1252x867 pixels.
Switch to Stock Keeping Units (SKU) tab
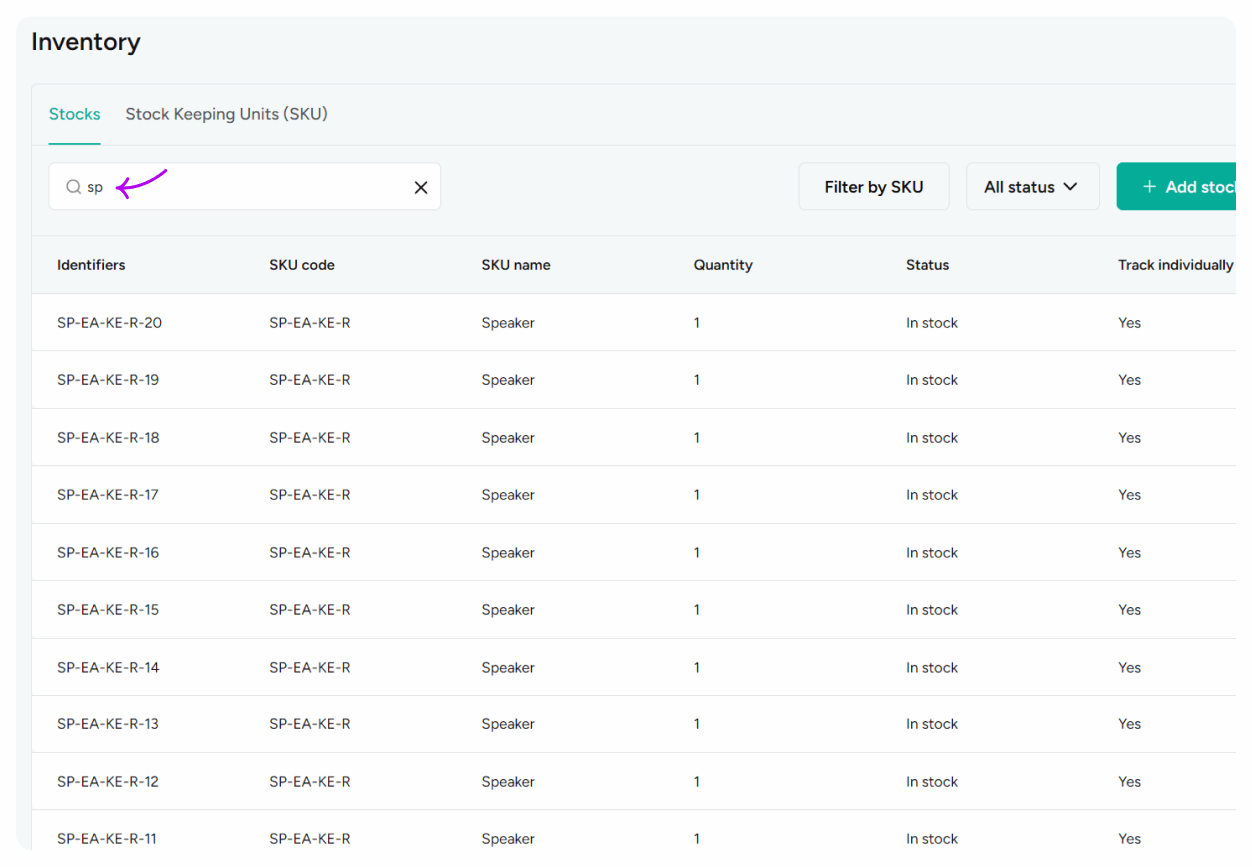226,113
